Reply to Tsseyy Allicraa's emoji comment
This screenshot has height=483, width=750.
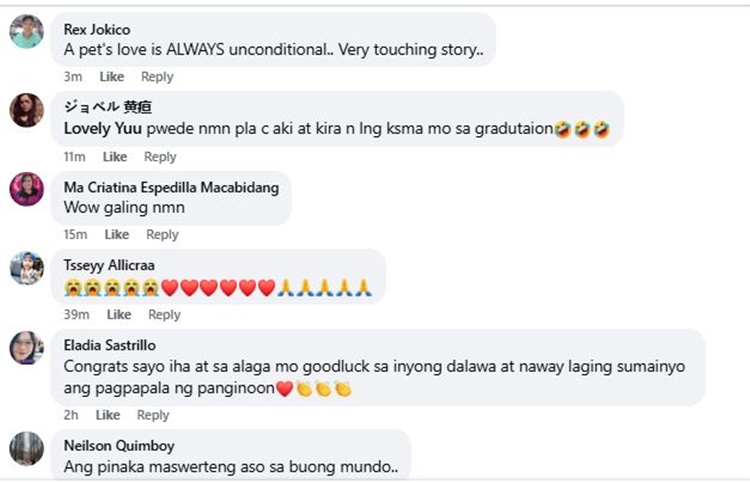(x=164, y=315)
